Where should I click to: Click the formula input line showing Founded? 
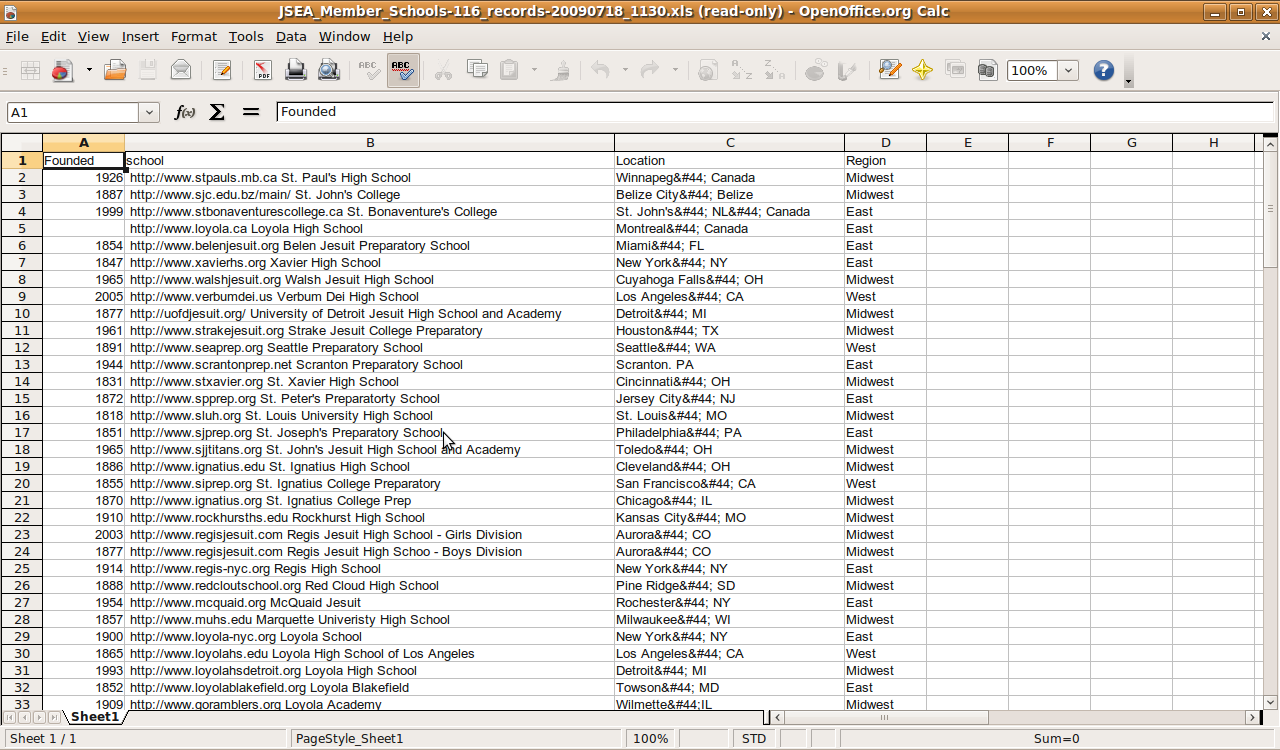click(775, 112)
